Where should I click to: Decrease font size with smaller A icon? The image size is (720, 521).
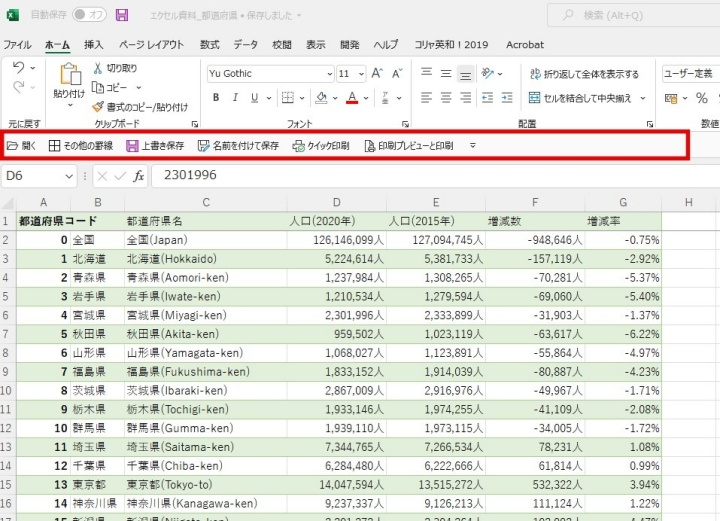tap(397, 73)
